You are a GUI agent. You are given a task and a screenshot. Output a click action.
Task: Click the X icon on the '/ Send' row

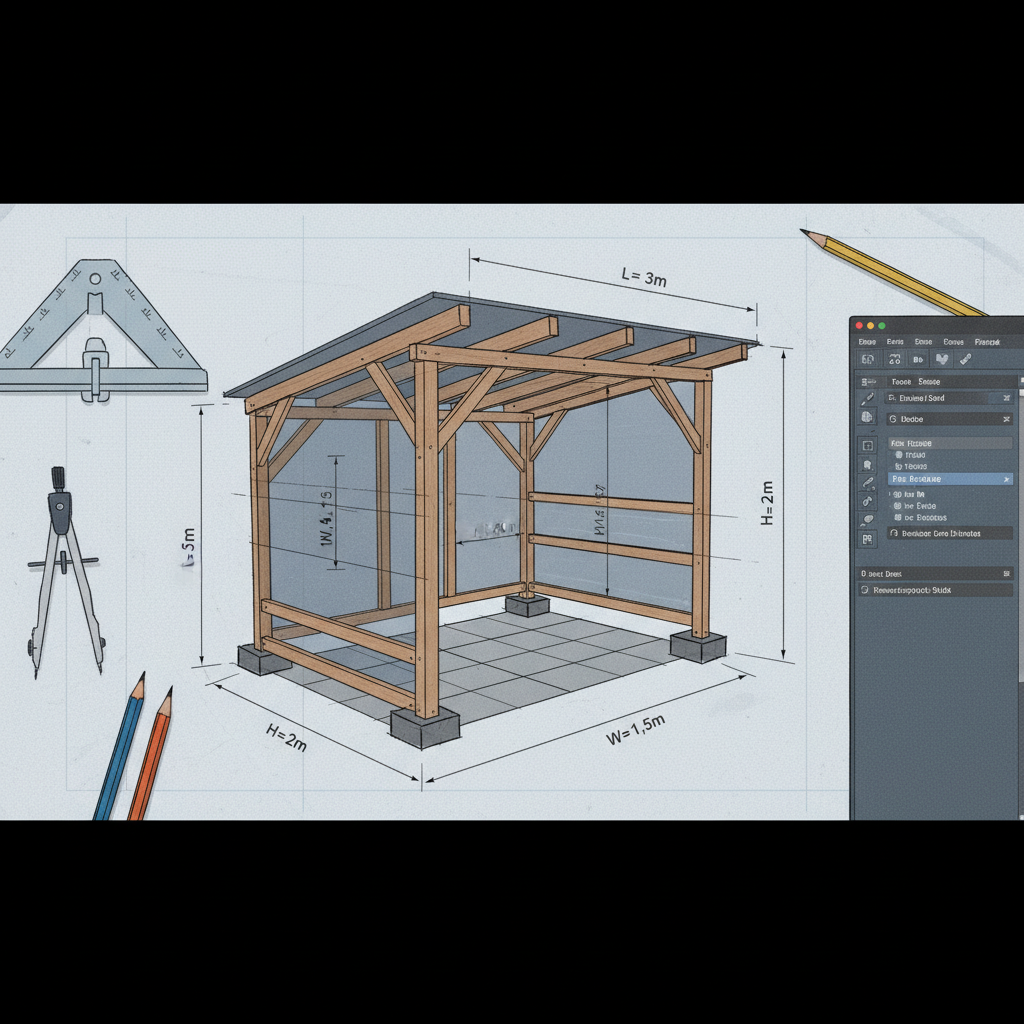(1006, 398)
